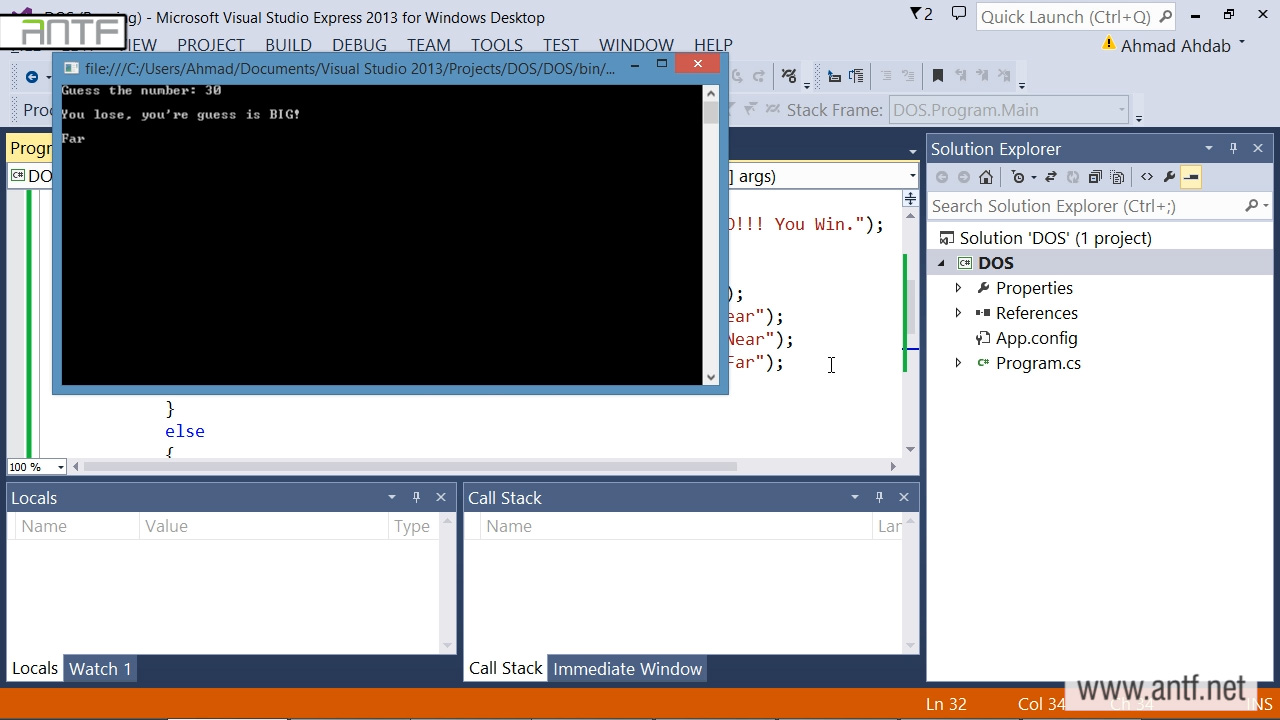Open the editor zoom level dropdown

tap(60, 467)
